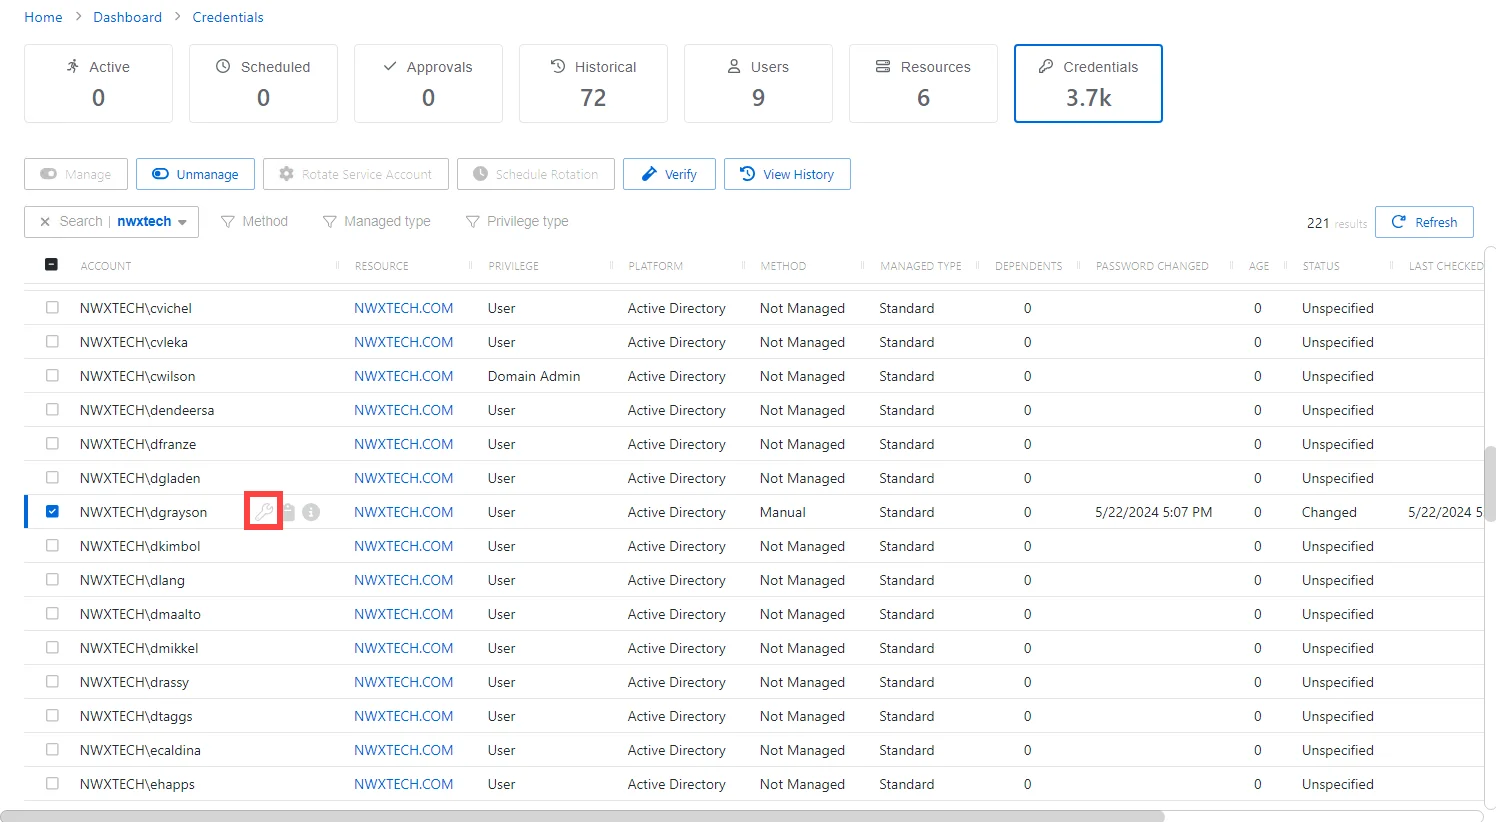Open the Method filter dropdown
1496x822 pixels.
[x=254, y=221]
